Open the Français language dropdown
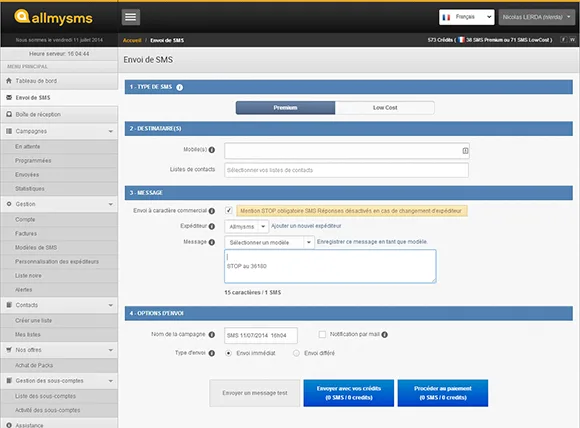Screen dimensions: 580x428 coord(466,17)
